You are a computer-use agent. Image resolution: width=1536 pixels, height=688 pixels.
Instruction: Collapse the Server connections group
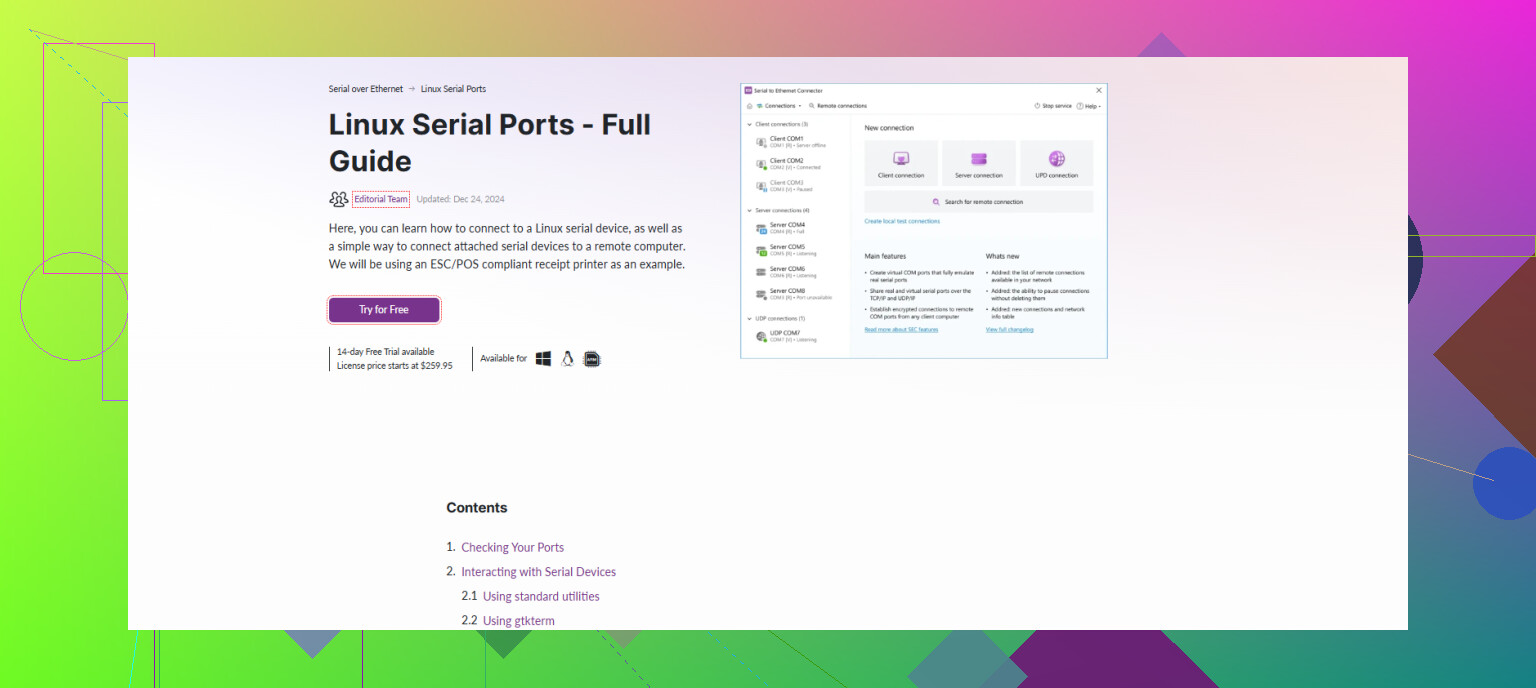coord(749,211)
